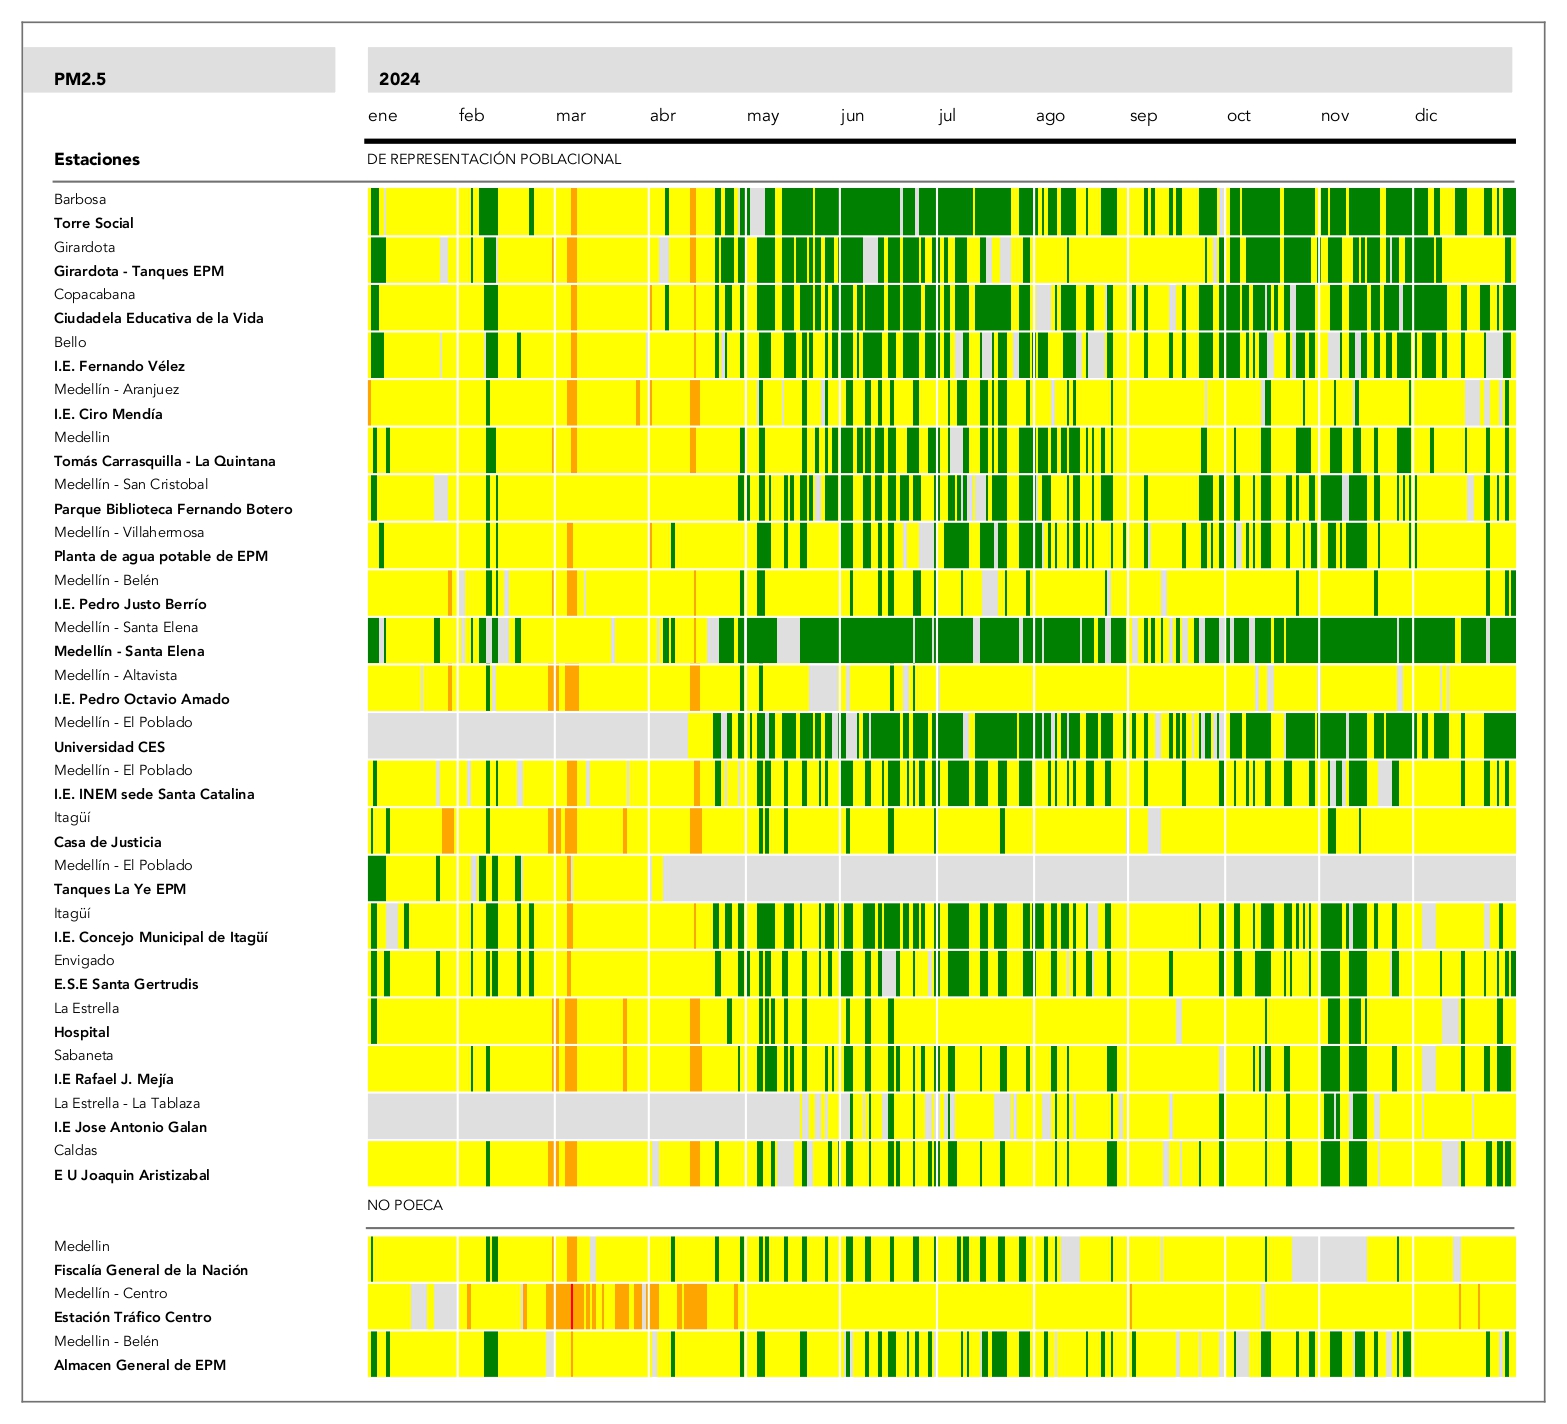Click the Estaciones column heading

pos(97,159)
